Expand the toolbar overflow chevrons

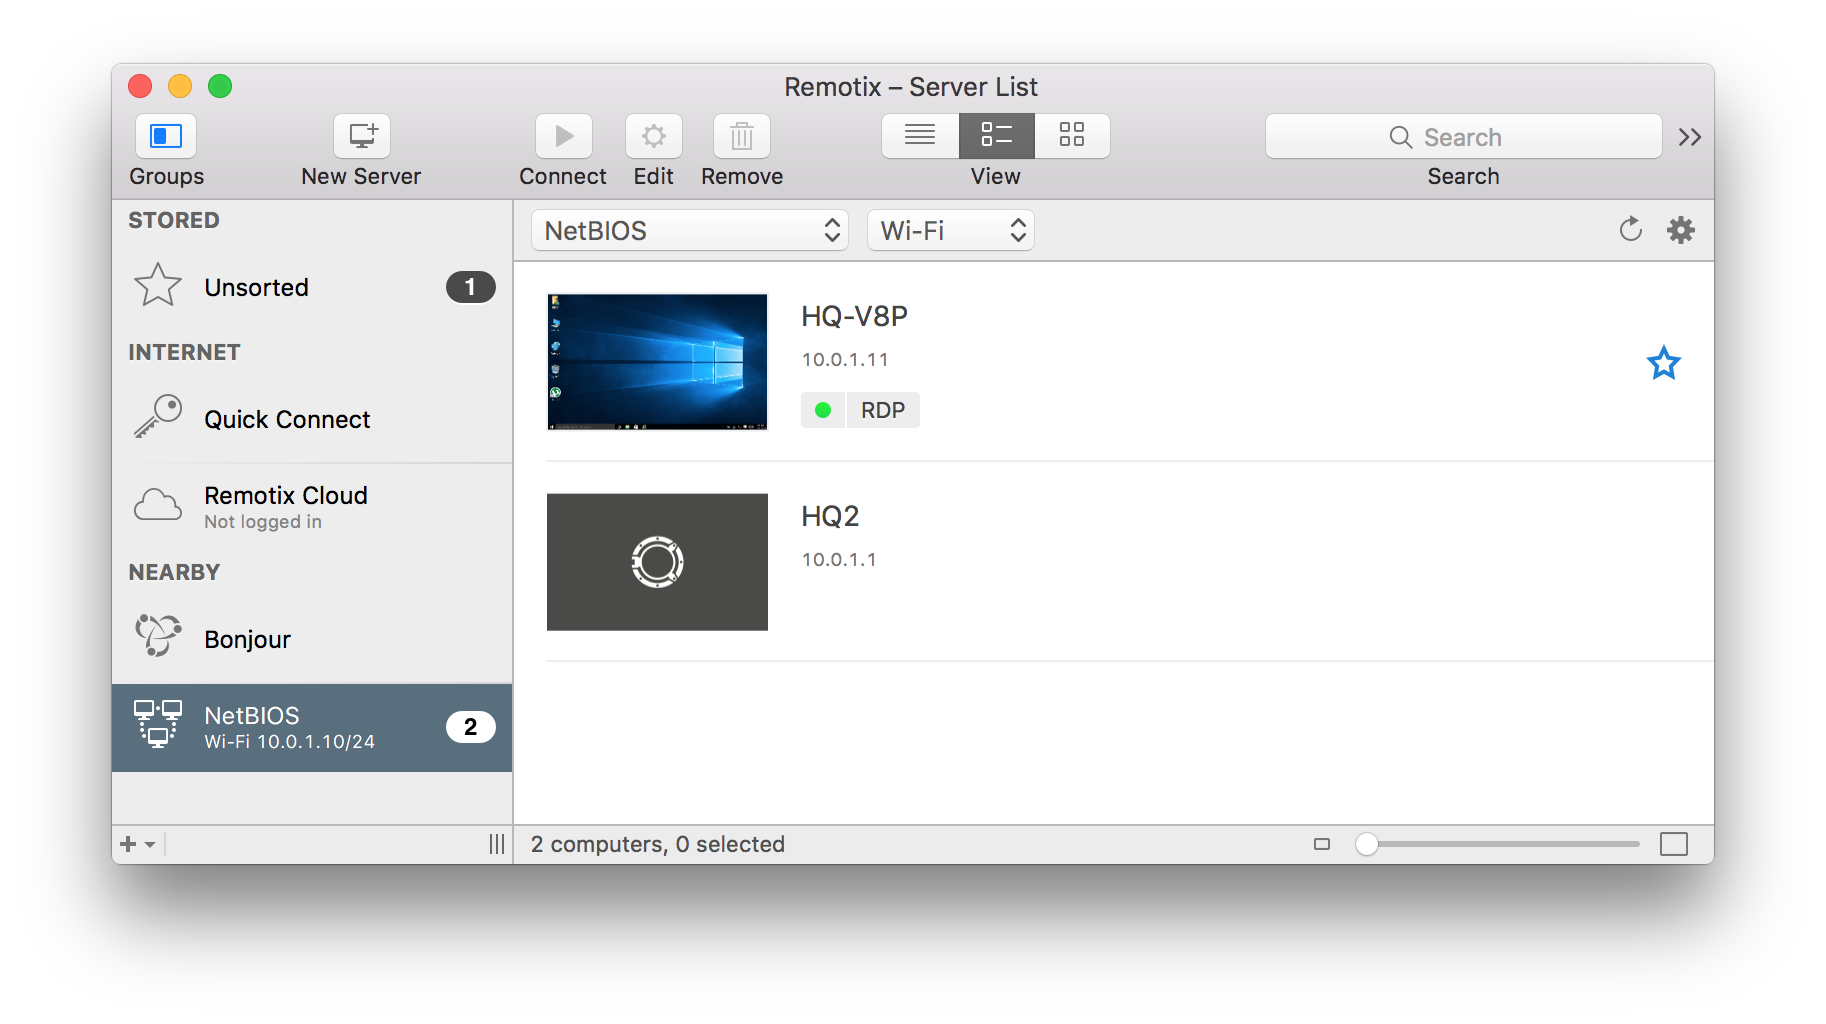pos(1690,137)
